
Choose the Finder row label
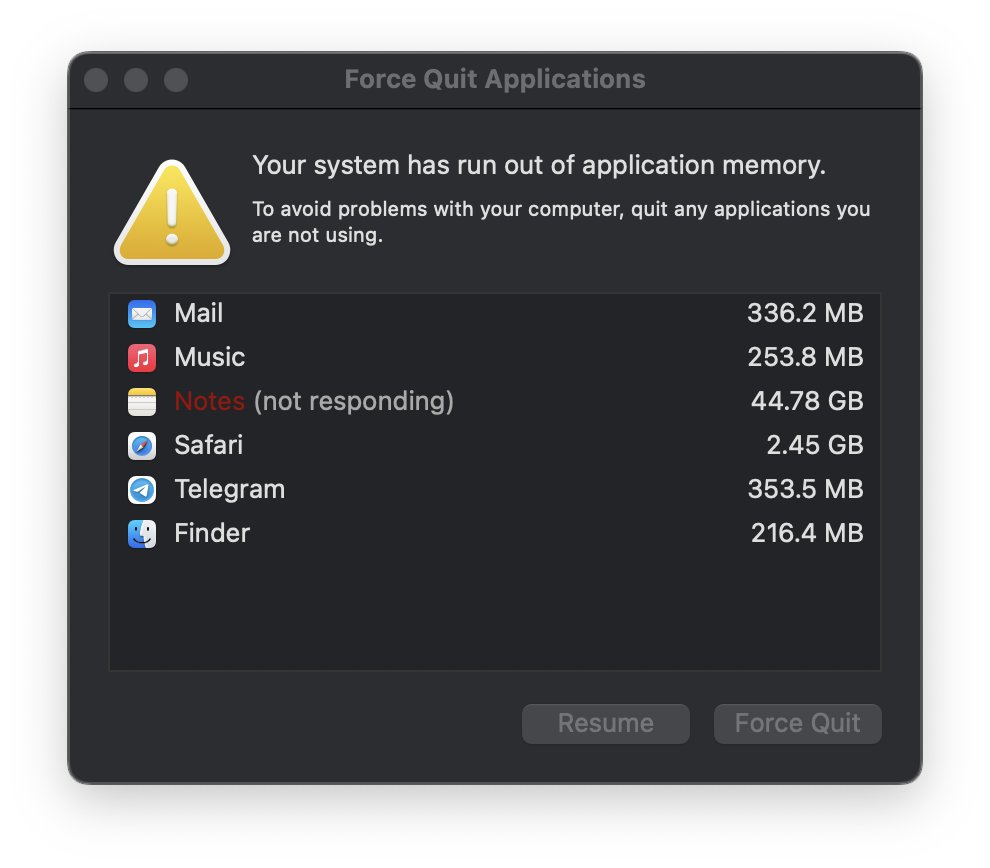click(x=212, y=533)
